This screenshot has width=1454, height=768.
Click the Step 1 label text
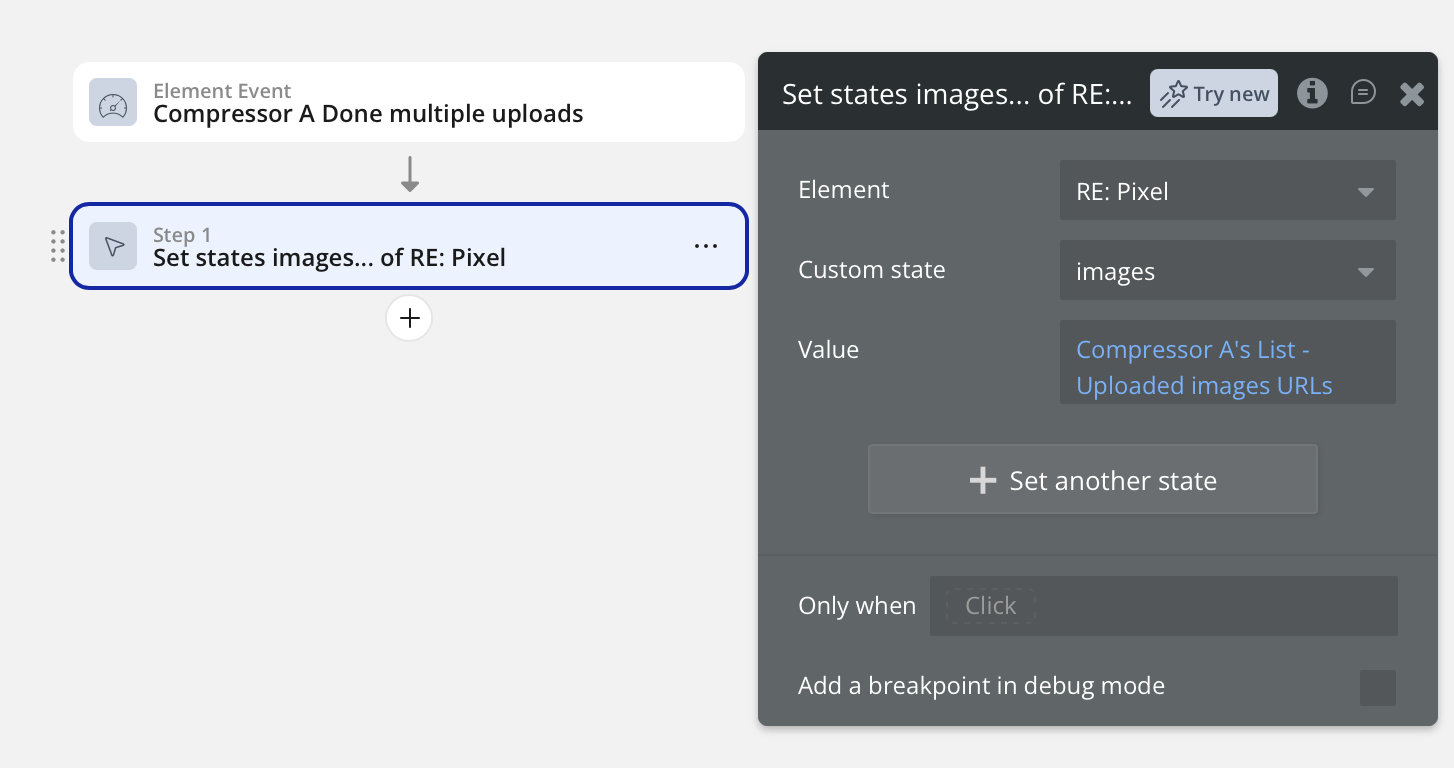click(x=182, y=235)
